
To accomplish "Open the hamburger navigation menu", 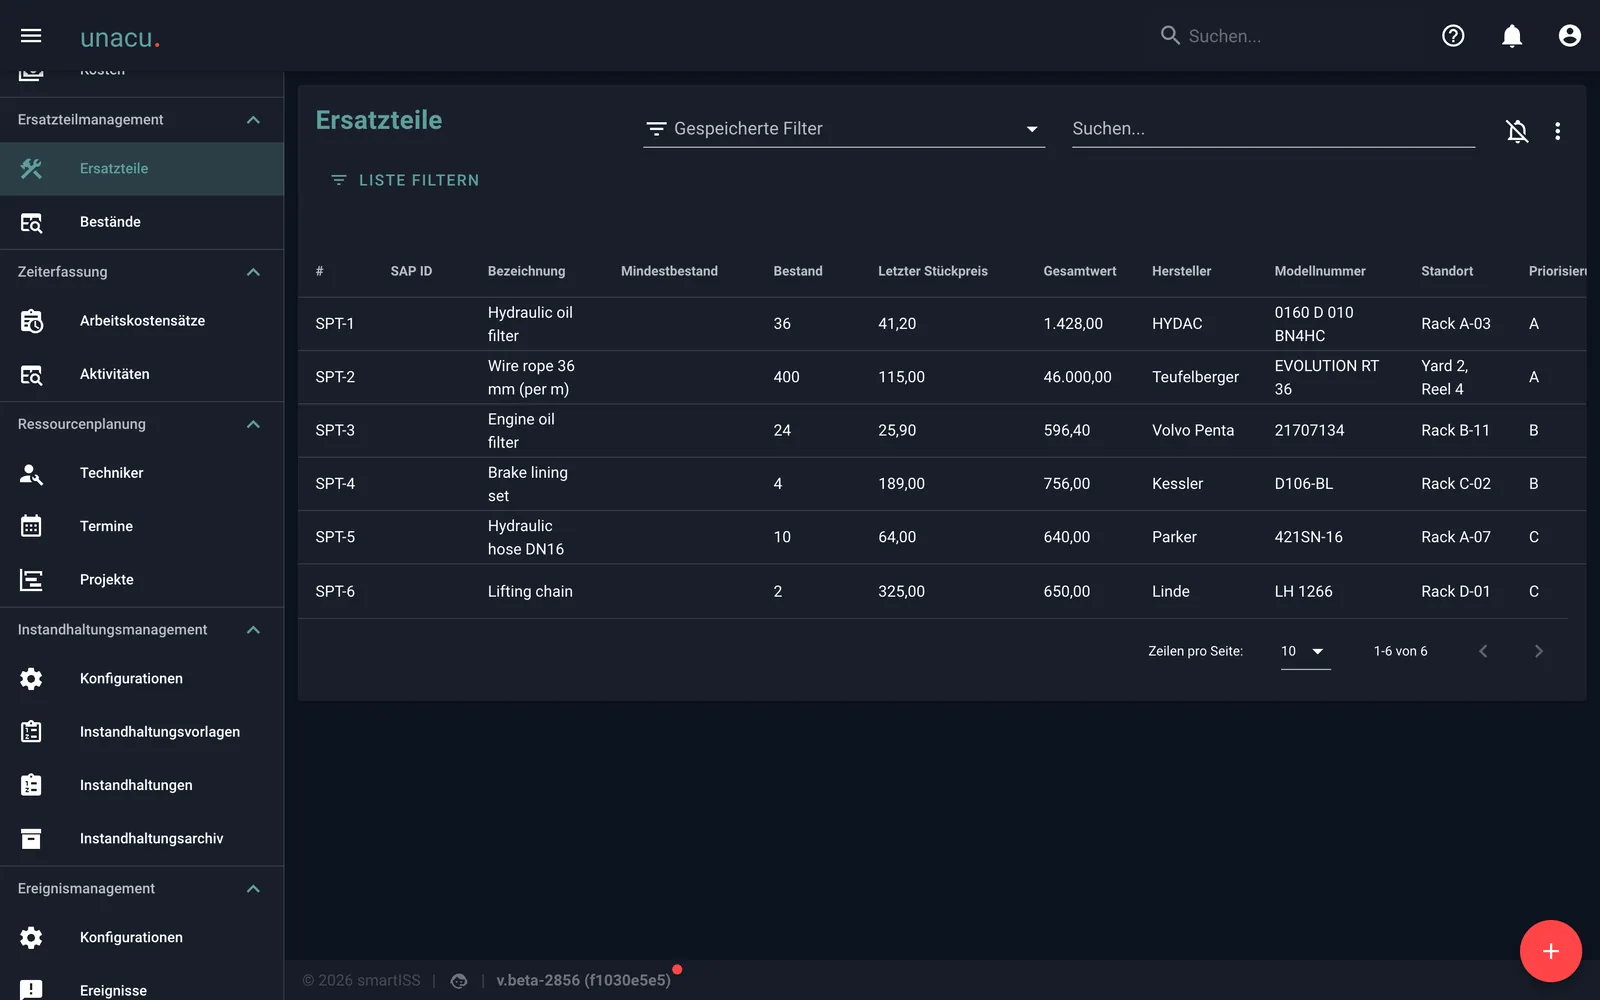I will 31,36.
